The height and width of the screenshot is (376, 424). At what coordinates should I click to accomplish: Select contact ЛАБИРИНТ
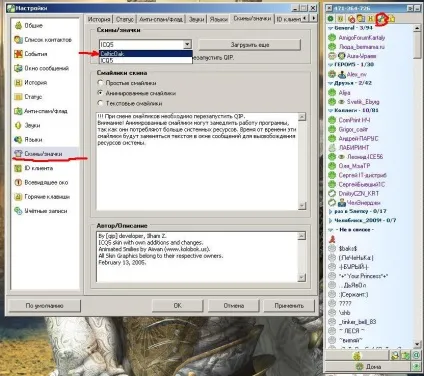tap(354, 147)
